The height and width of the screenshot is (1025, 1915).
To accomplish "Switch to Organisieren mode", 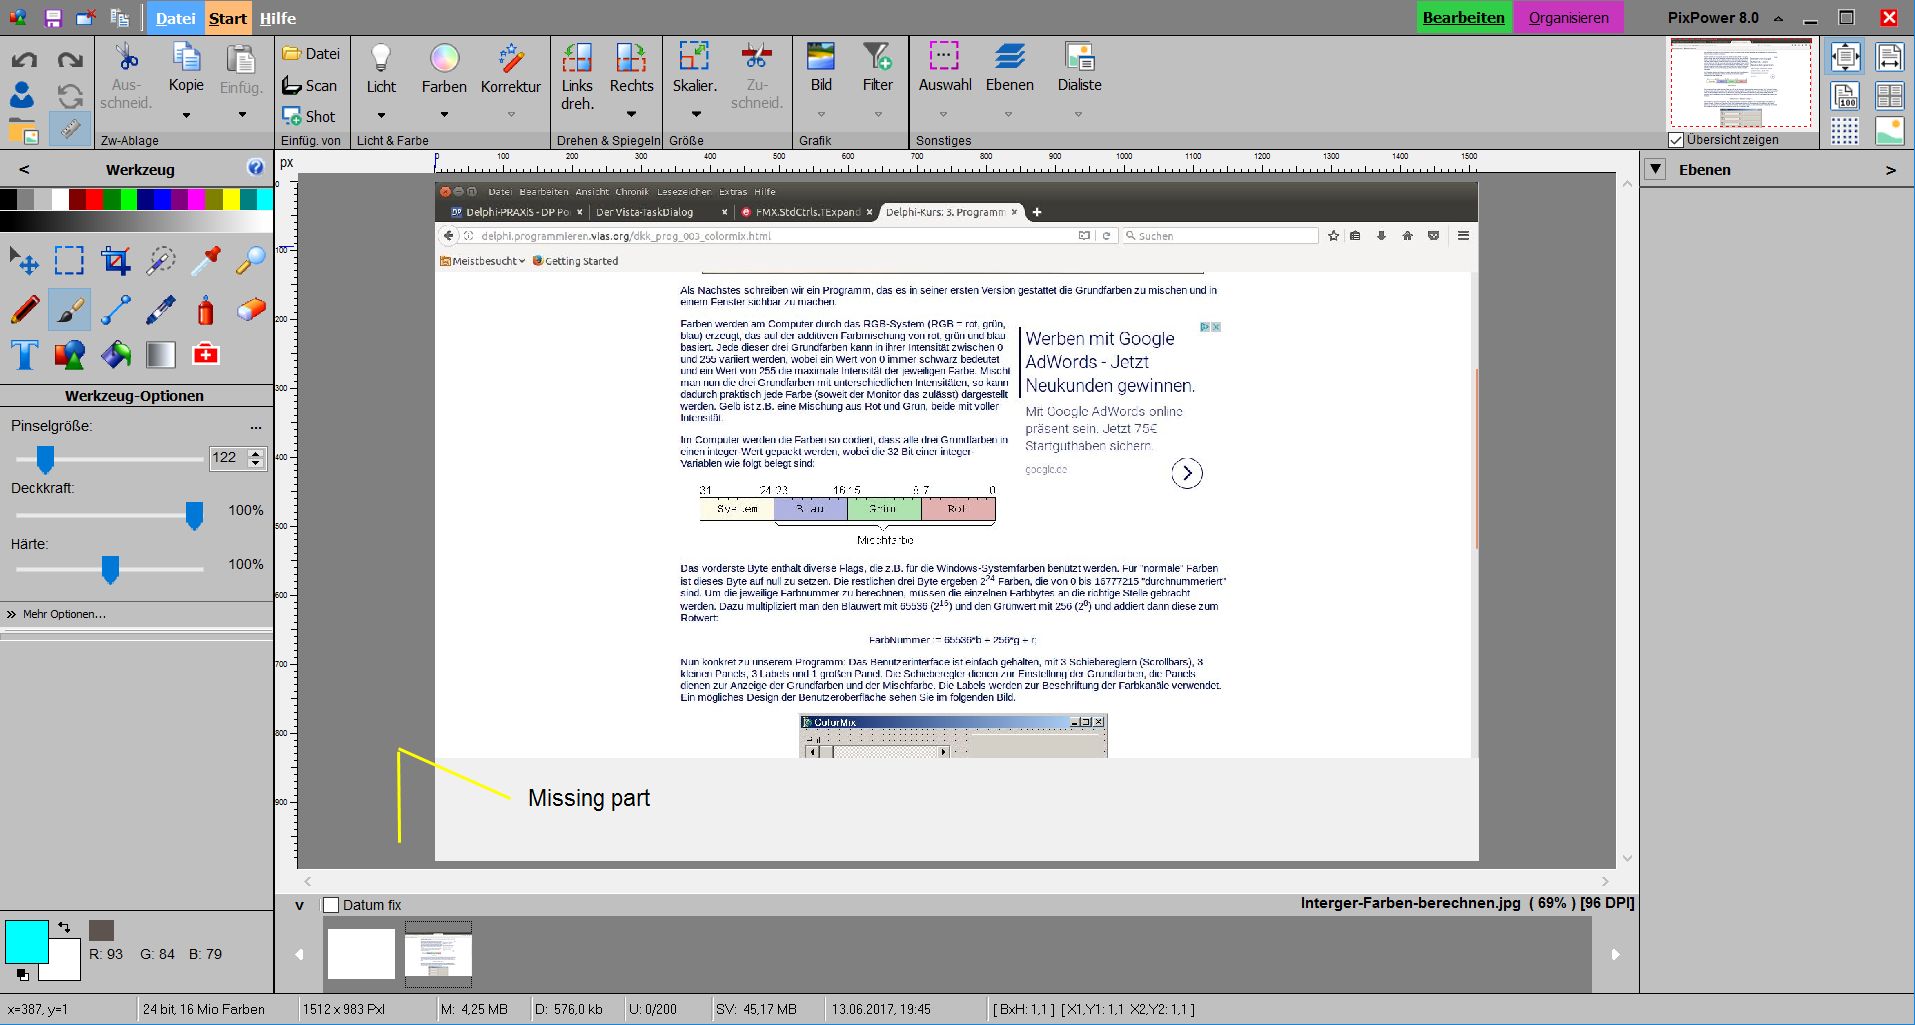I will [1568, 18].
